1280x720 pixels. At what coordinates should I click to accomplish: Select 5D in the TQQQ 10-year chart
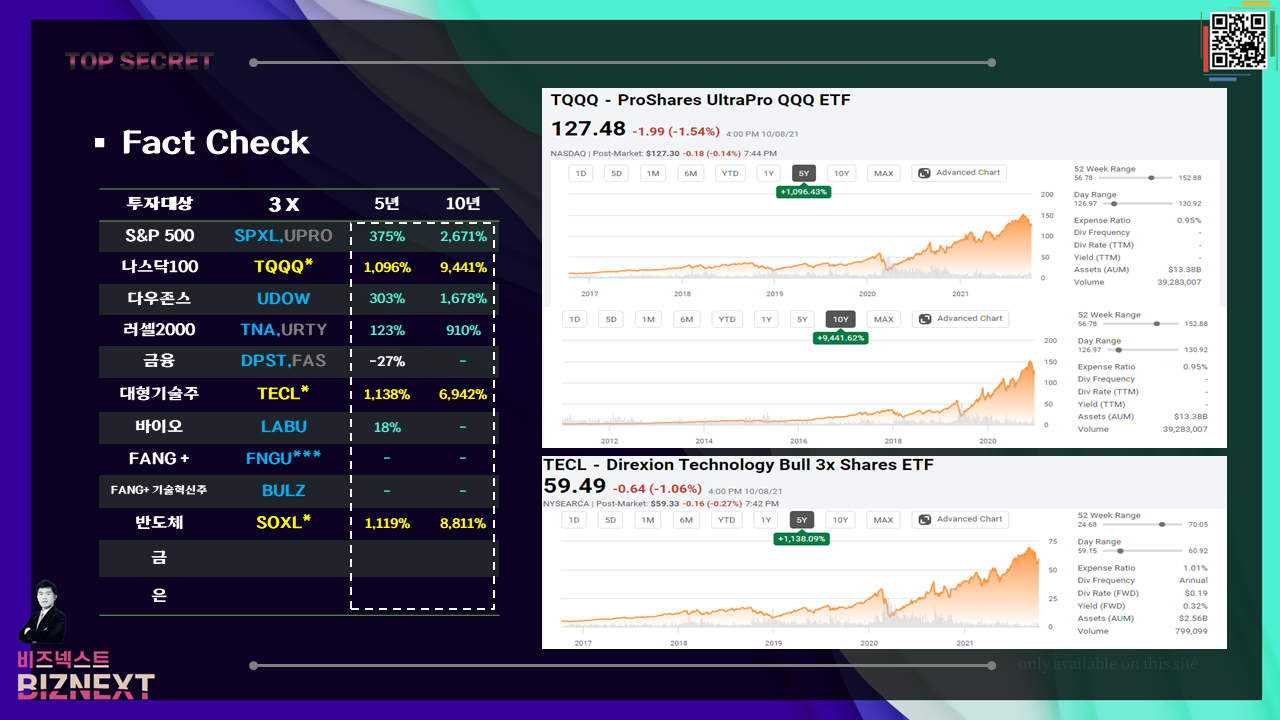612,319
